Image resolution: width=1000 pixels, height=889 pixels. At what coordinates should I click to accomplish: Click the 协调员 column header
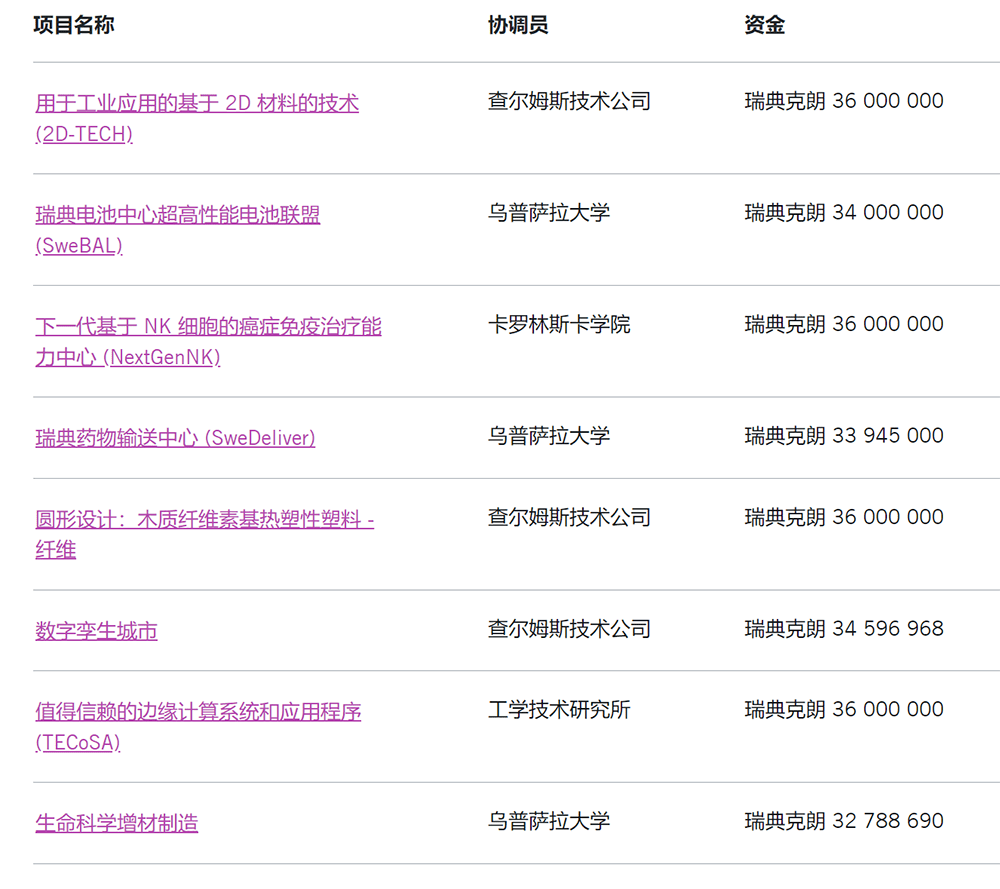518,25
